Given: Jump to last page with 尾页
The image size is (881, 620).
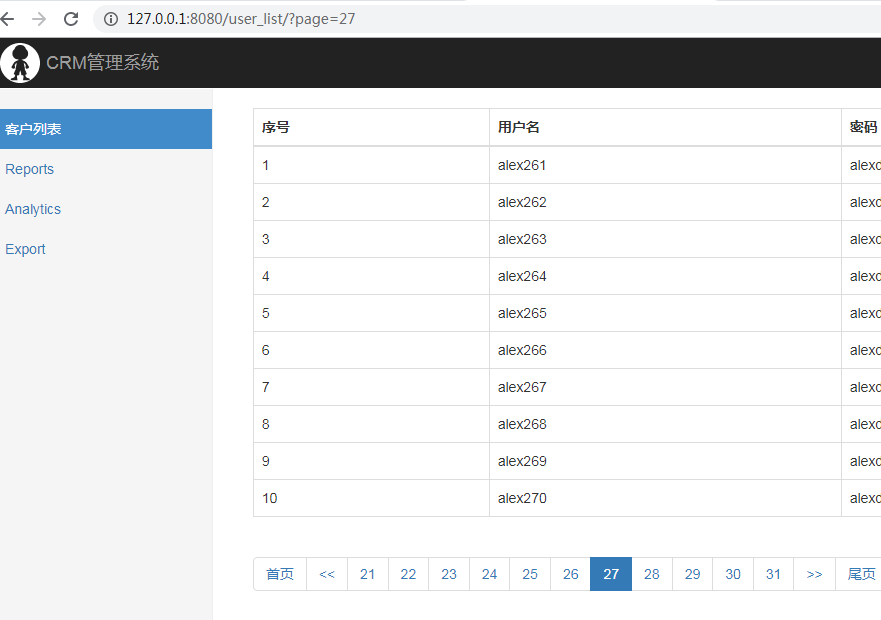Looking at the screenshot, I should [x=859, y=574].
